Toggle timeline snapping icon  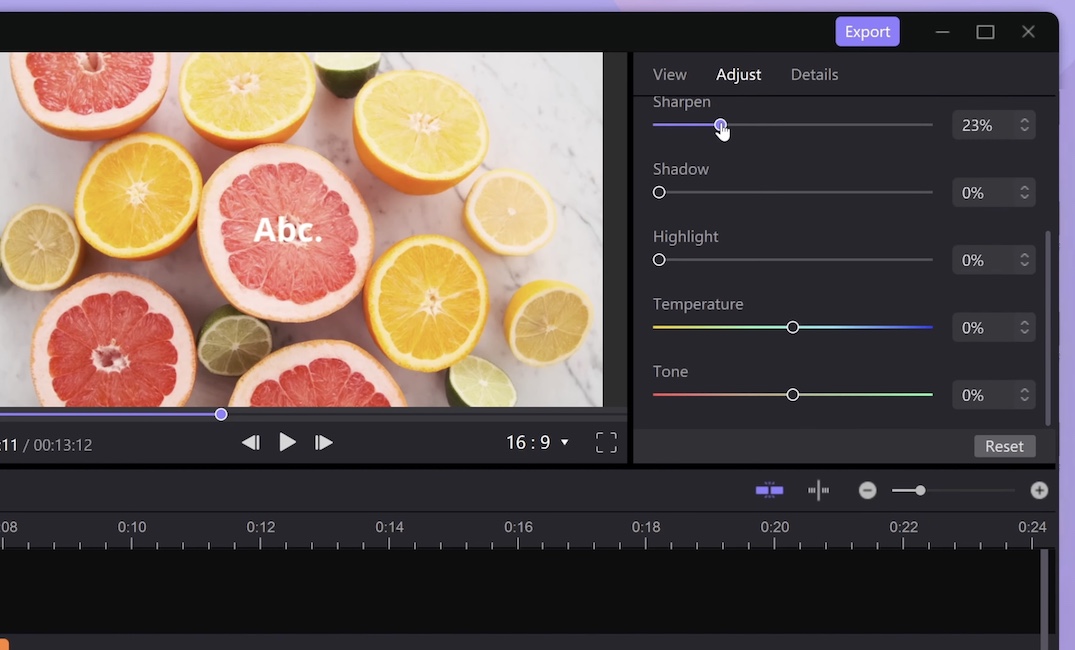pyautogui.click(x=769, y=490)
